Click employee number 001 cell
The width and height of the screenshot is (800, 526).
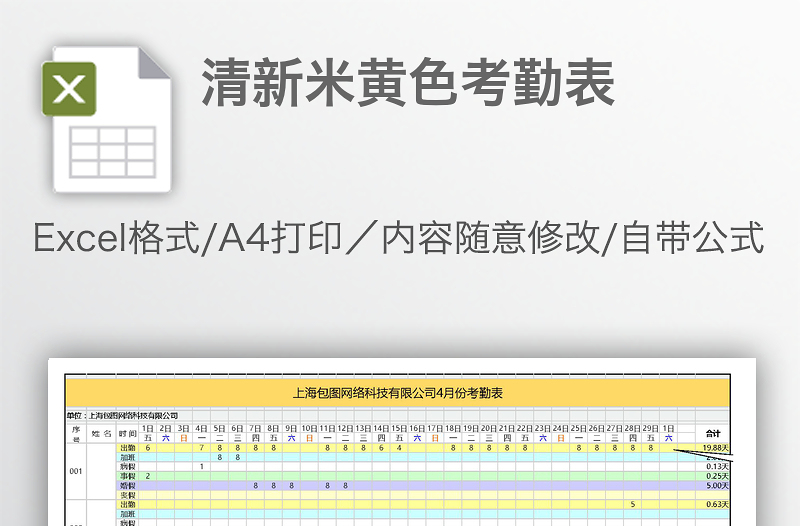[x=76, y=471]
